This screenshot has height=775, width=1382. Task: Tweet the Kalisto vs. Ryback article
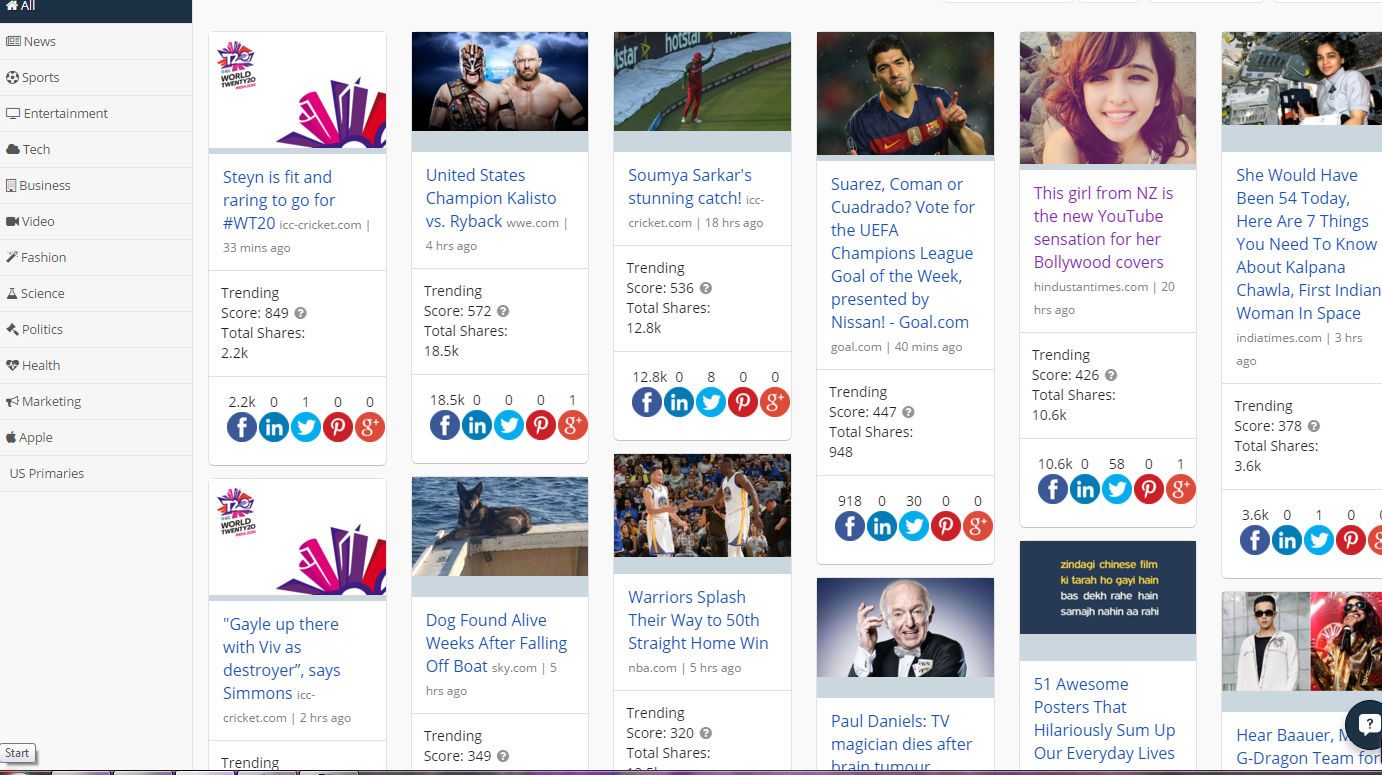[x=509, y=425]
